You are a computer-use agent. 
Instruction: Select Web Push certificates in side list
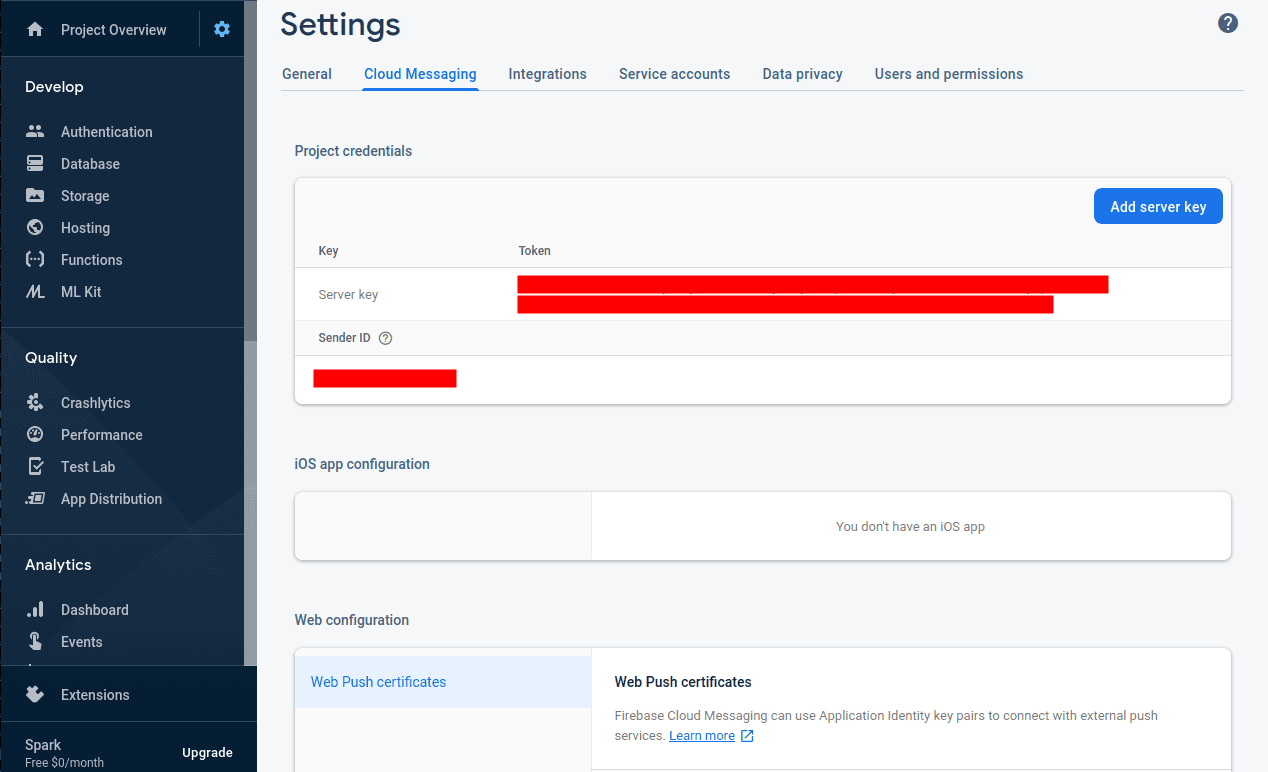point(443,682)
